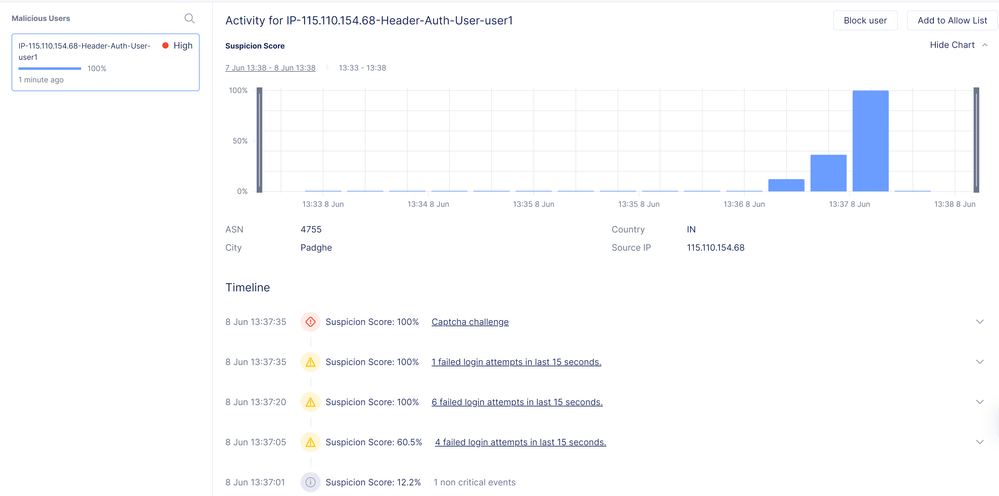999x496 pixels.
Task: Expand the 1 failed login attempts entry
Action: click(x=980, y=362)
